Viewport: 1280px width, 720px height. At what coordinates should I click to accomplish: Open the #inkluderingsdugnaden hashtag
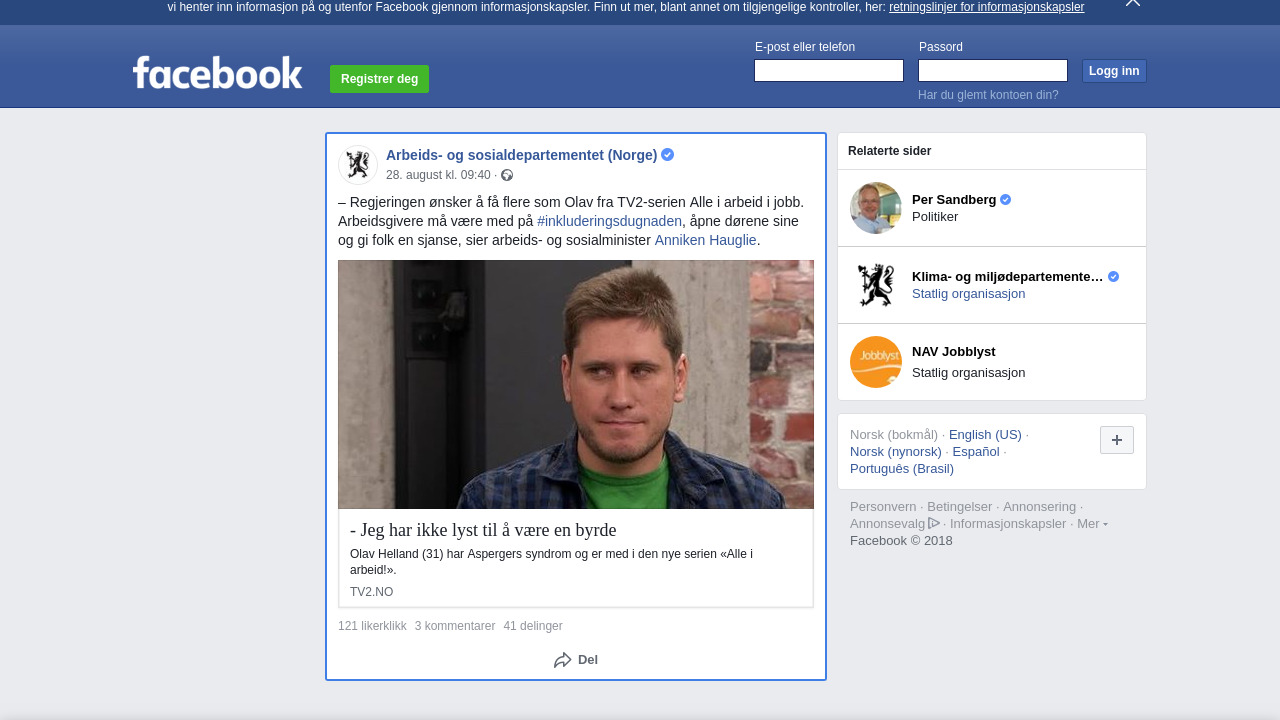coord(609,221)
